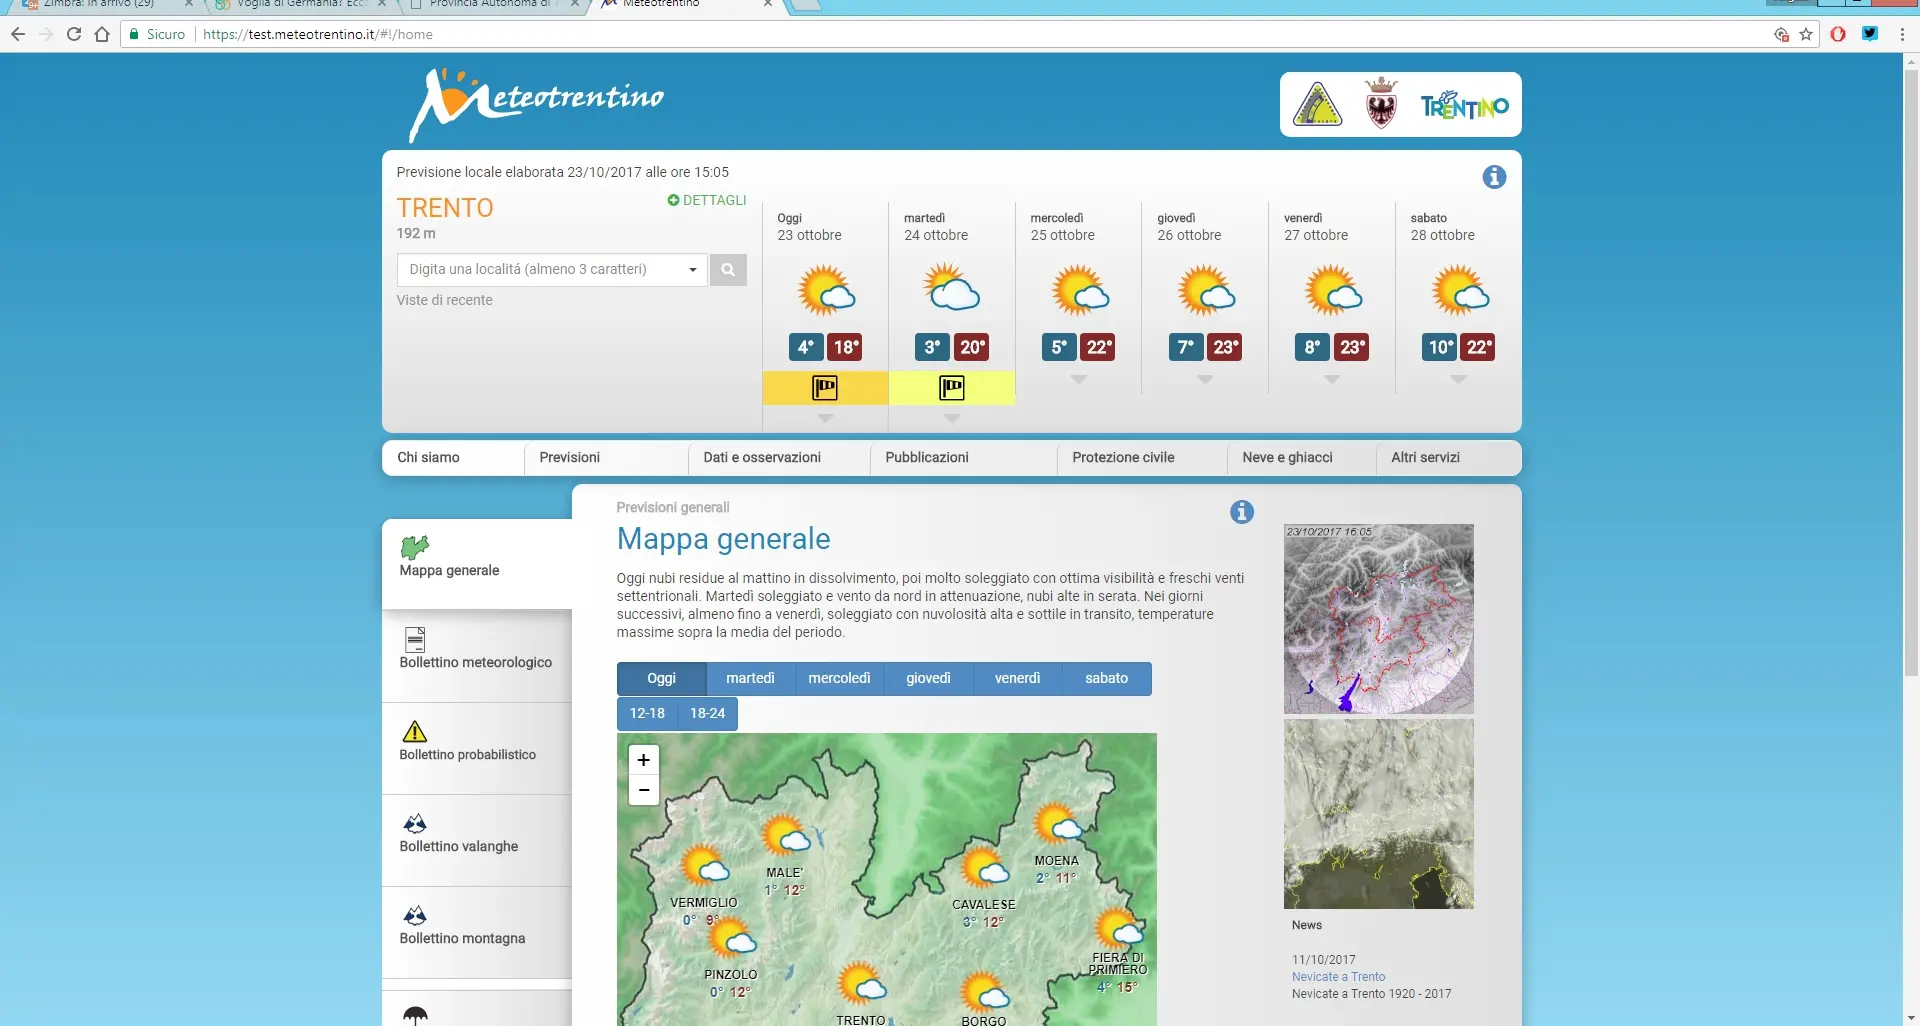Expand details arrow under giovedì forecast
The width and height of the screenshot is (1920, 1026).
click(x=1205, y=380)
